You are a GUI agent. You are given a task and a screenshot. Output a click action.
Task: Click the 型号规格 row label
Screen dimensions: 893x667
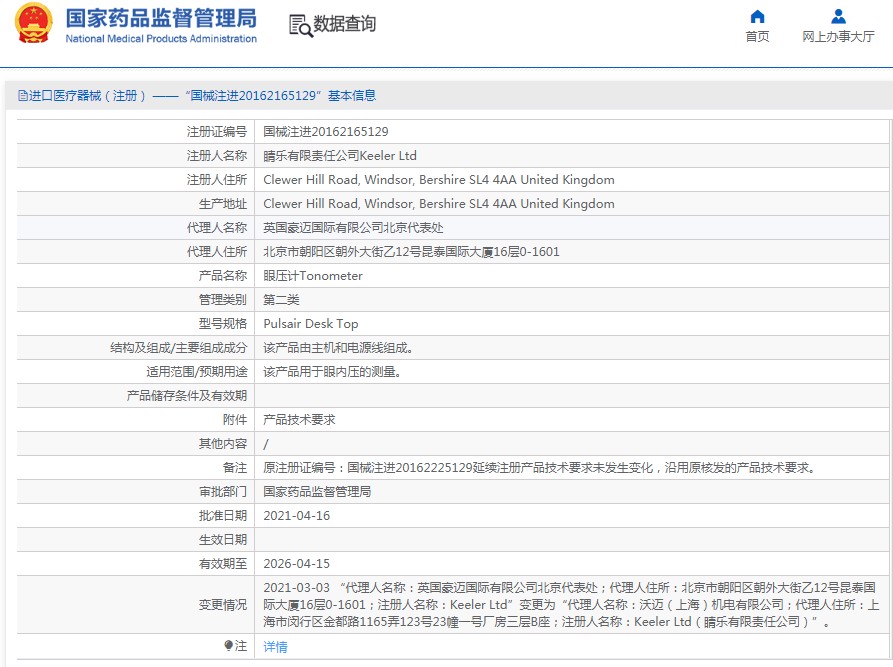coord(223,324)
